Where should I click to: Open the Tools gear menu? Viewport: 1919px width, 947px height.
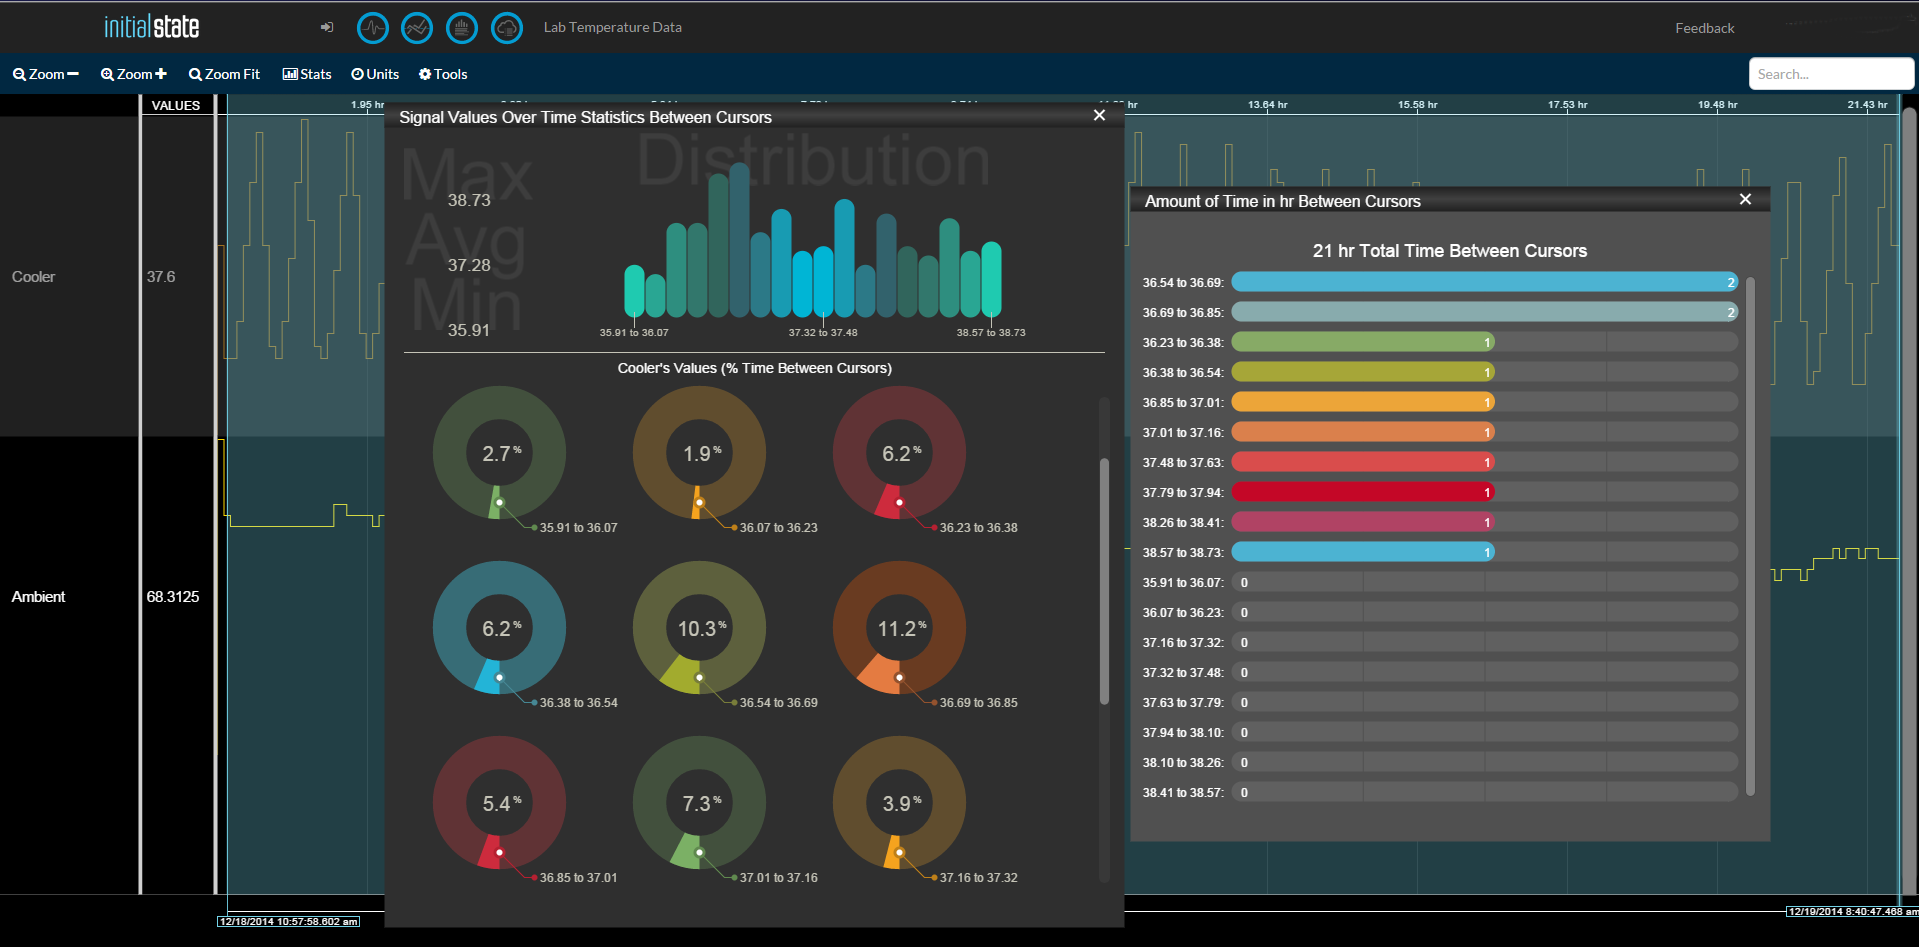(x=443, y=74)
